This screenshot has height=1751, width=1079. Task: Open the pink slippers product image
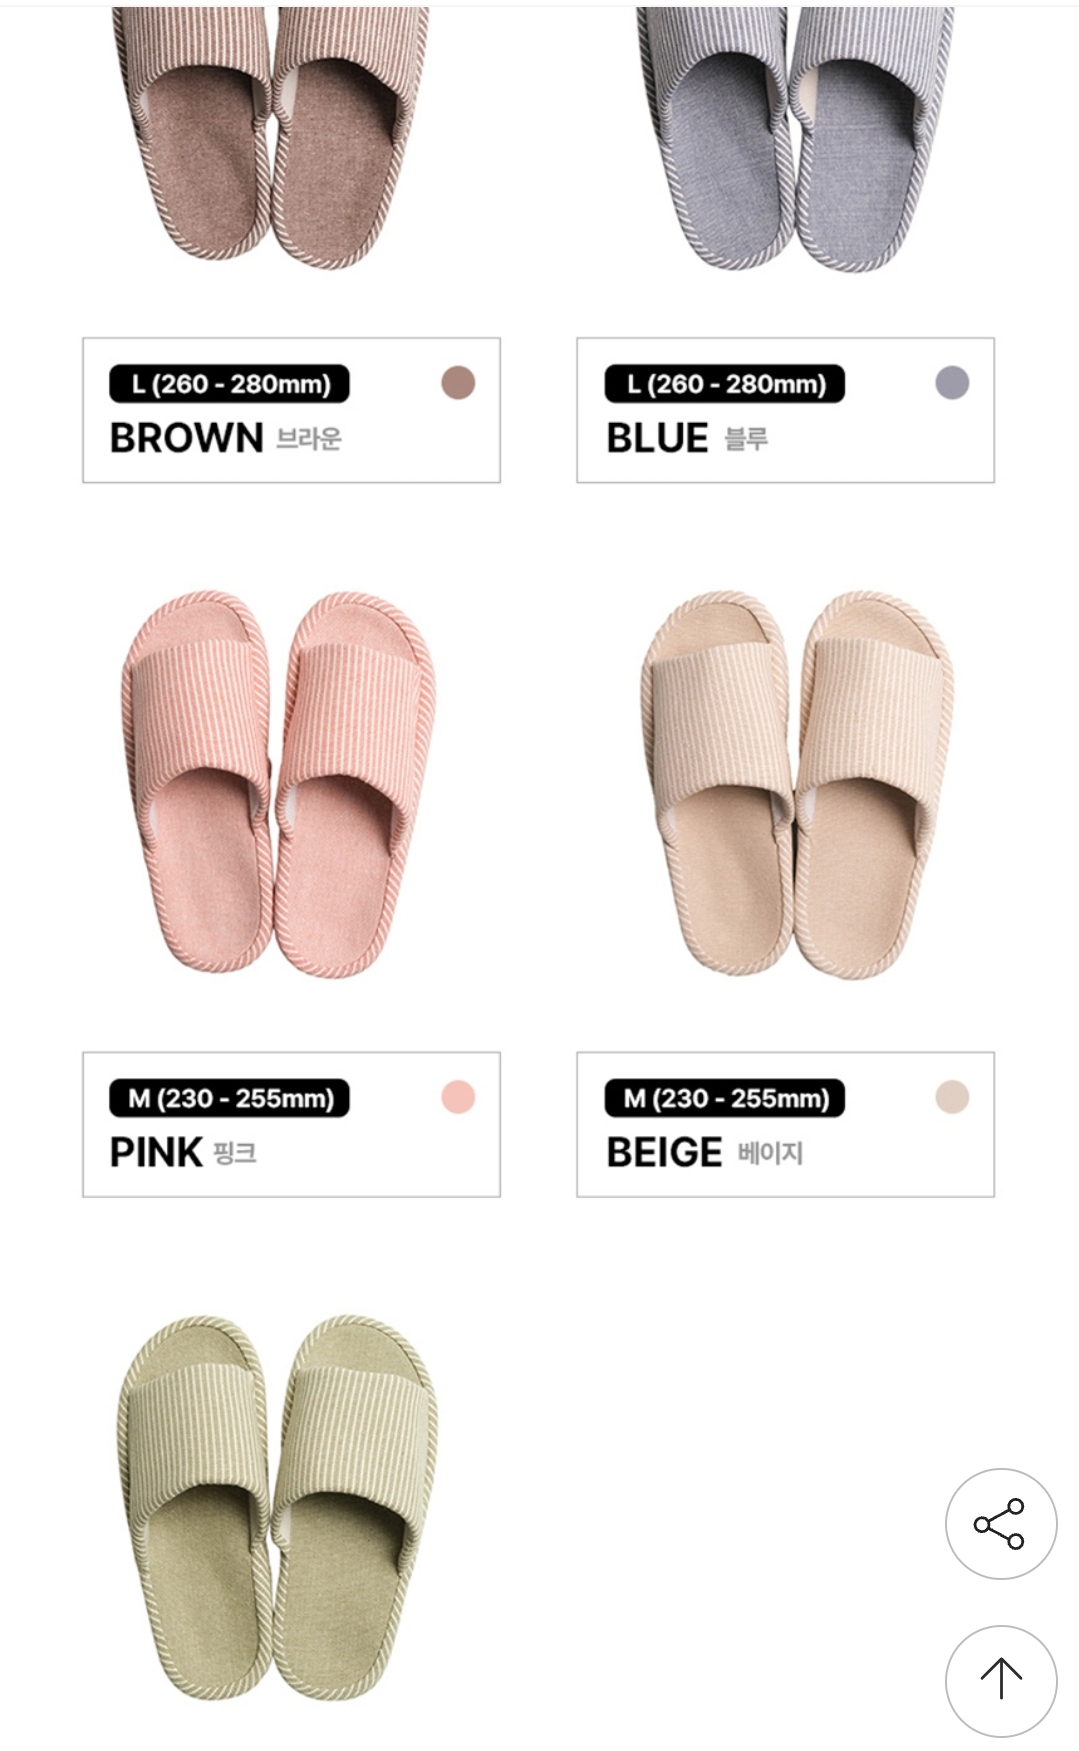coord(278,784)
